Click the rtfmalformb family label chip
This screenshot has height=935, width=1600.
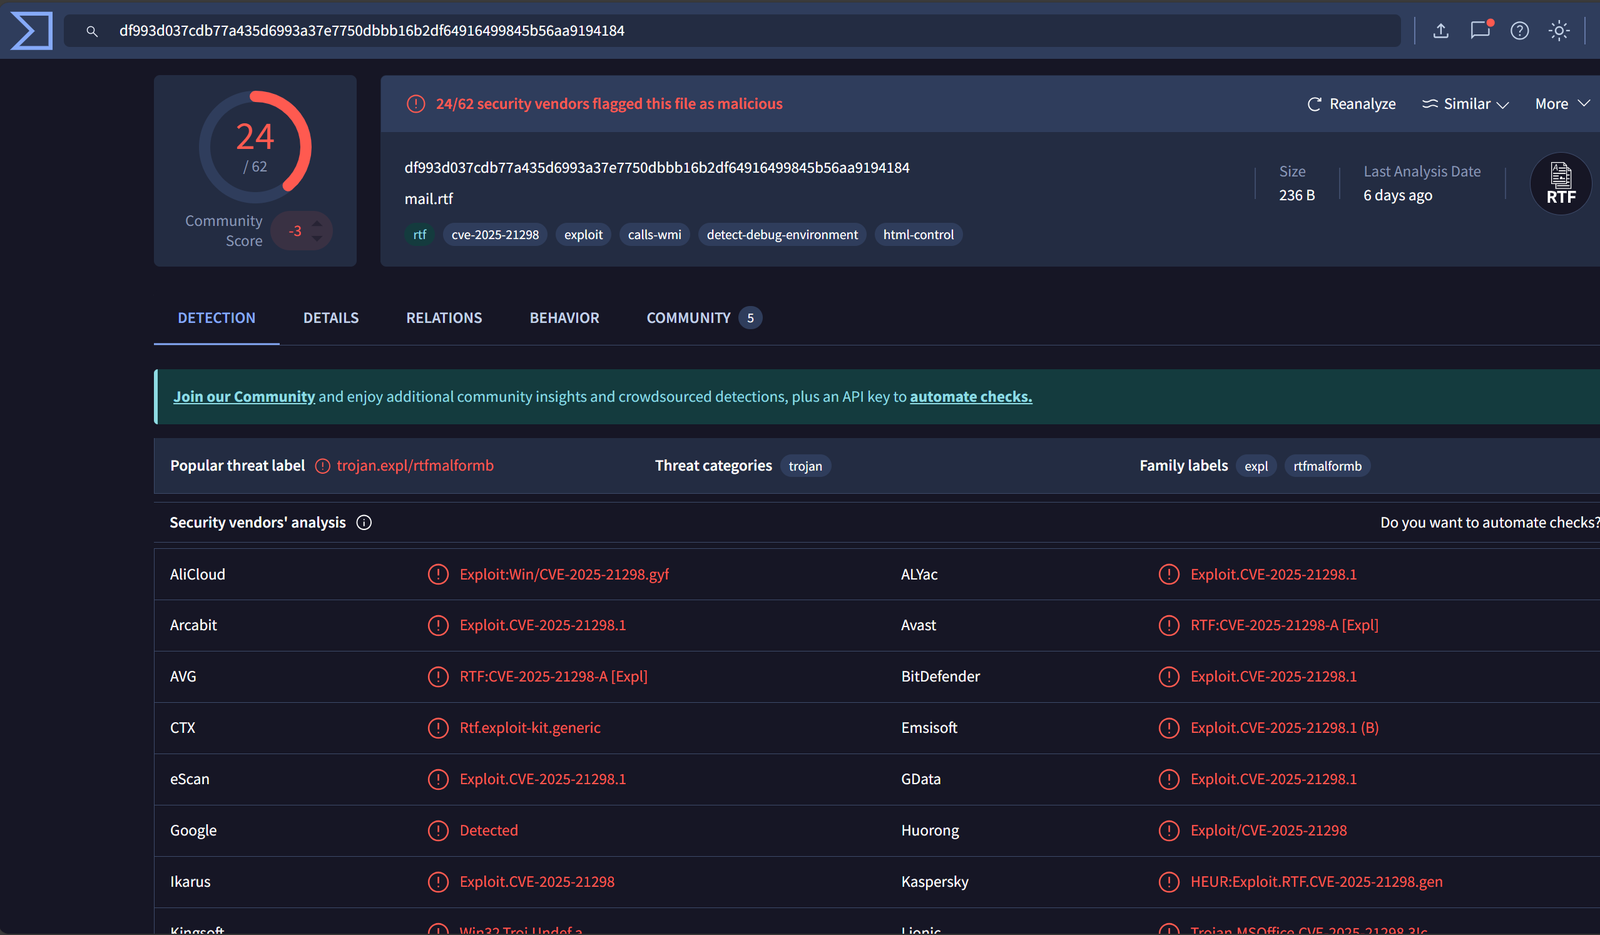(1327, 466)
